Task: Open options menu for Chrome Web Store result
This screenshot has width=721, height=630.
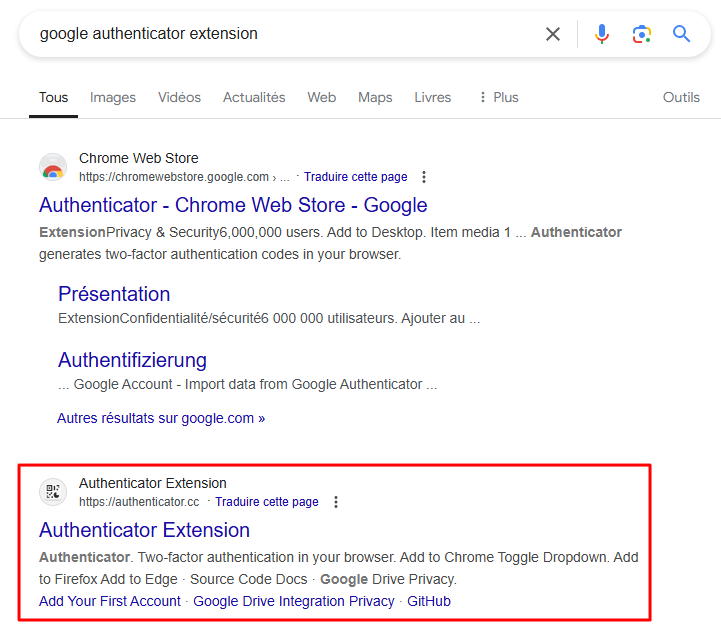Action: pos(424,177)
